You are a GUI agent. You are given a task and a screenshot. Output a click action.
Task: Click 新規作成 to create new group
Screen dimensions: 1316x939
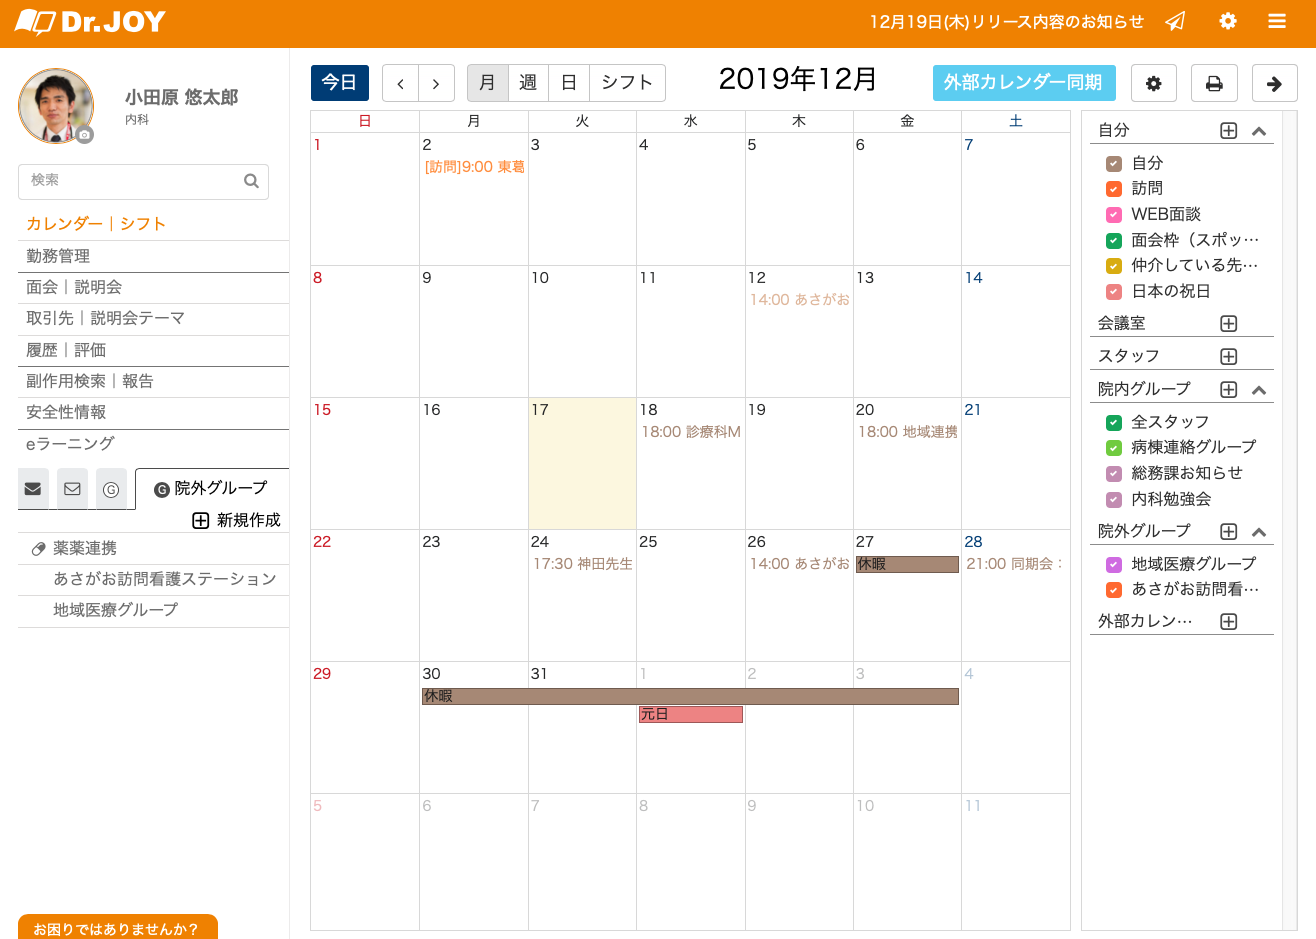tap(237, 520)
